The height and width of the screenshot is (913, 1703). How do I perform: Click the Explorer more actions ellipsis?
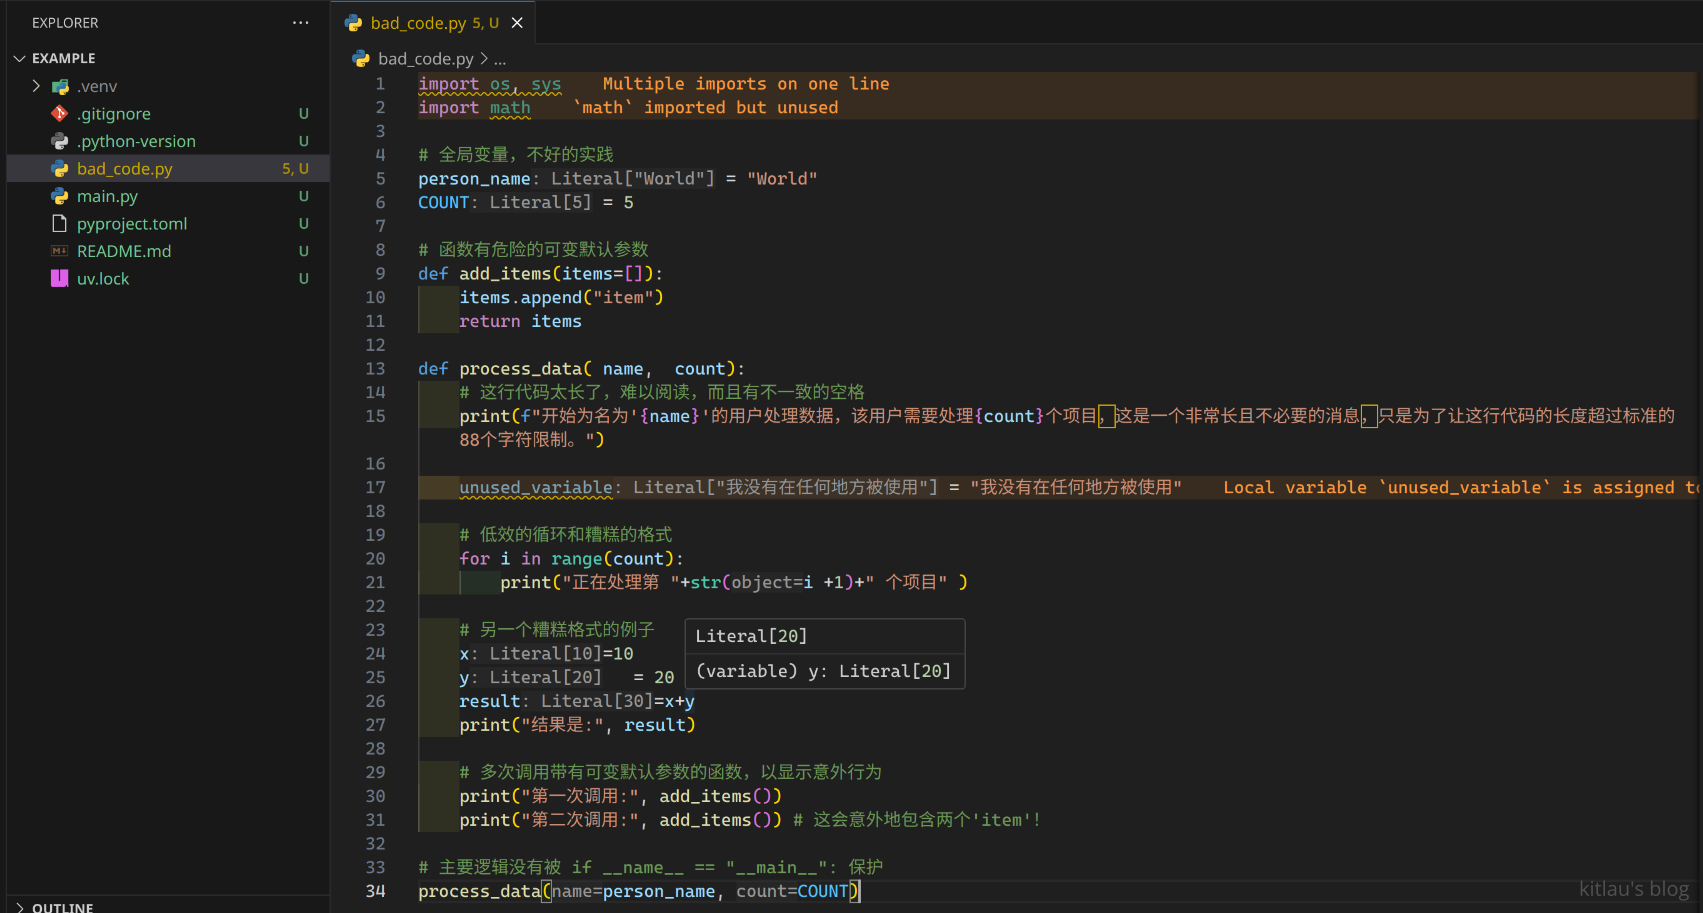(300, 22)
